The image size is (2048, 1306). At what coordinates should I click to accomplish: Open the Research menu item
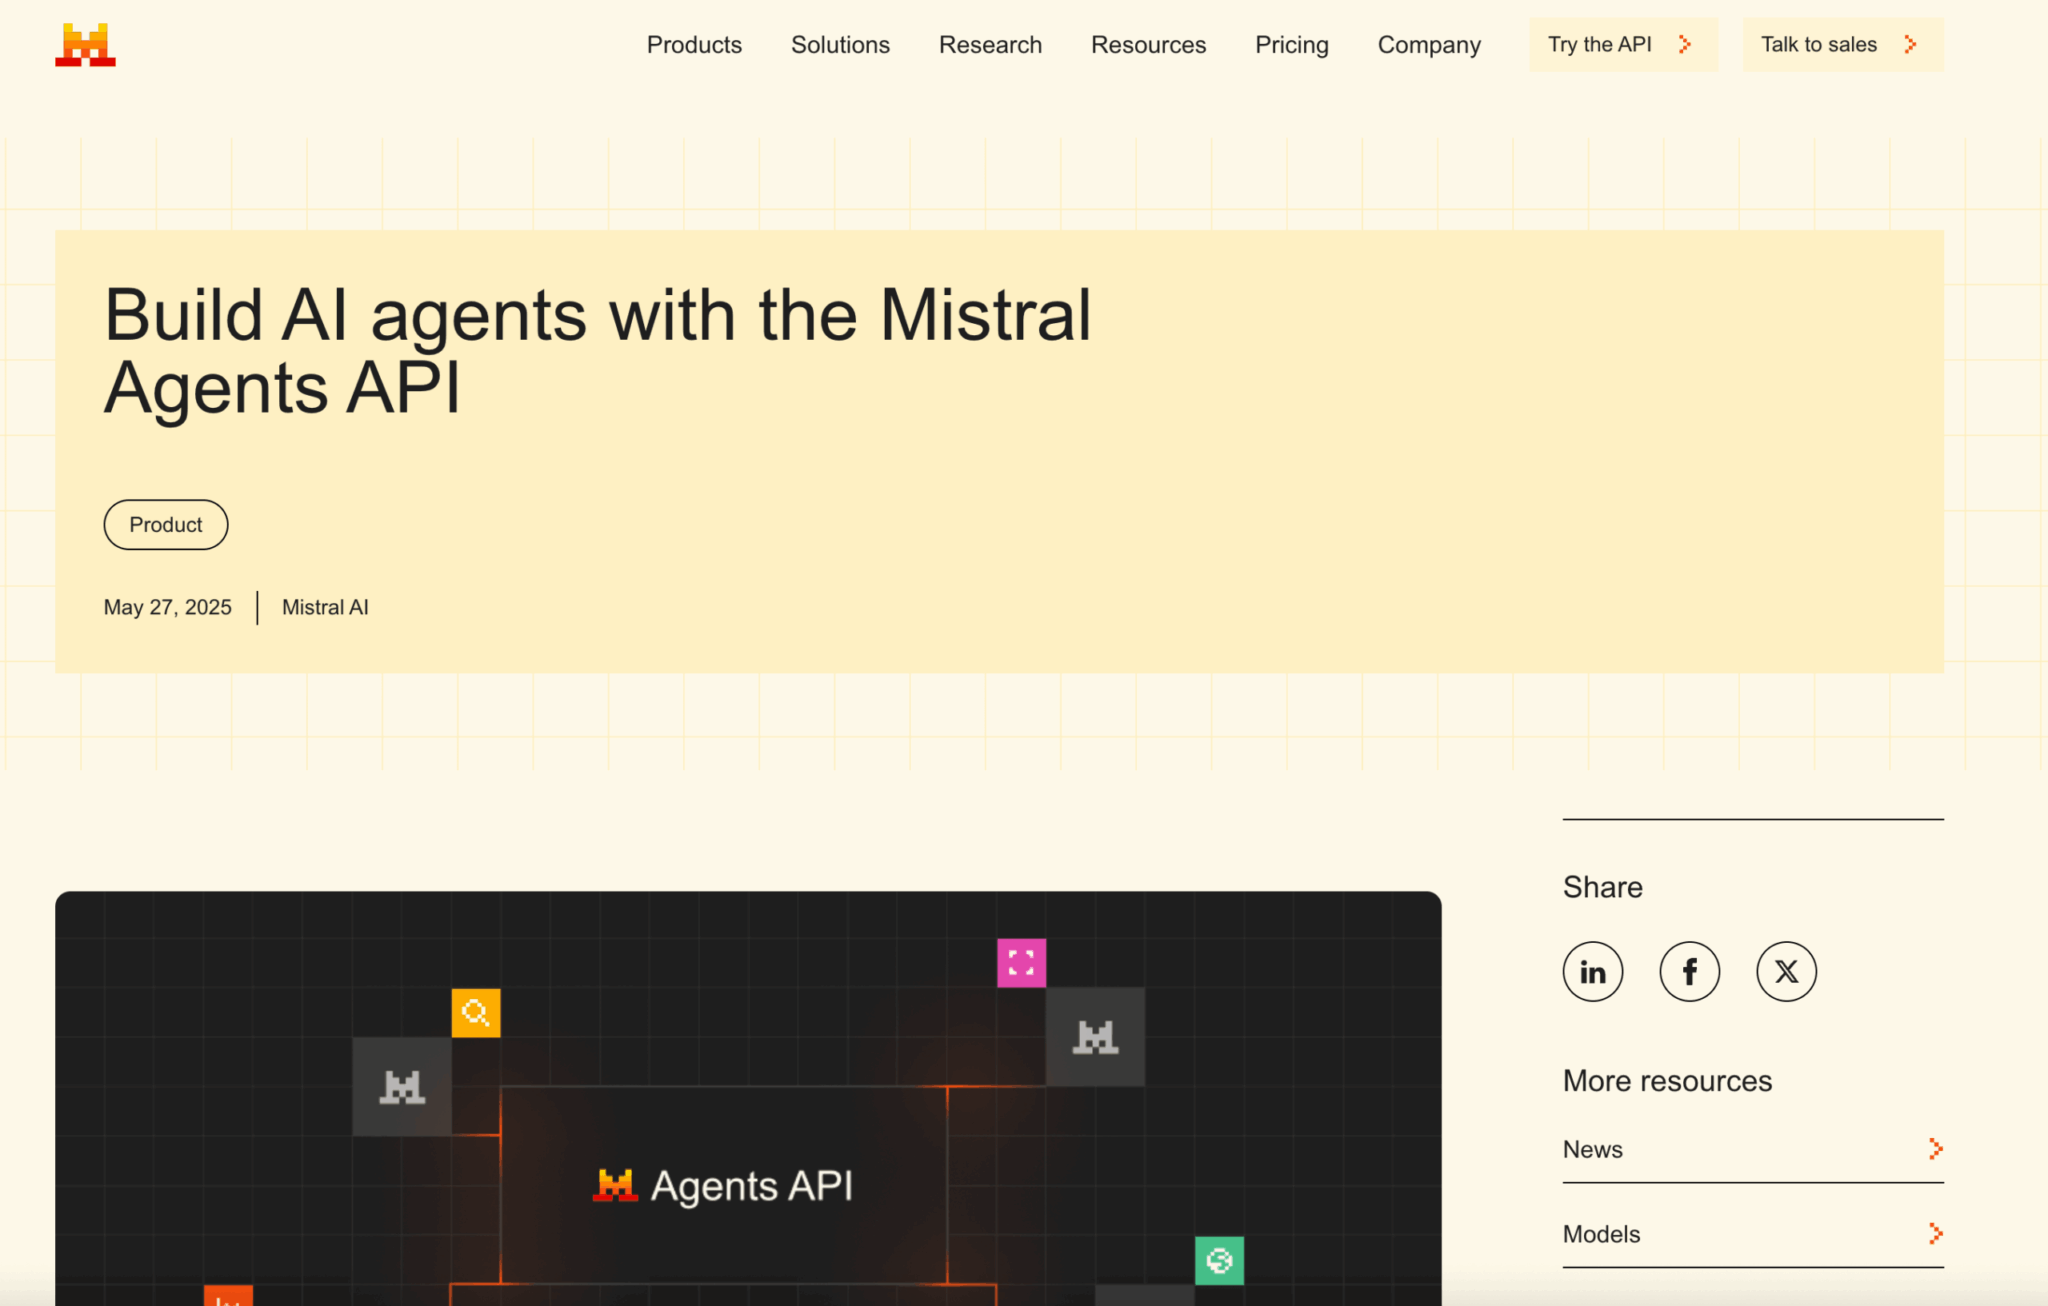[x=990, y=45]
